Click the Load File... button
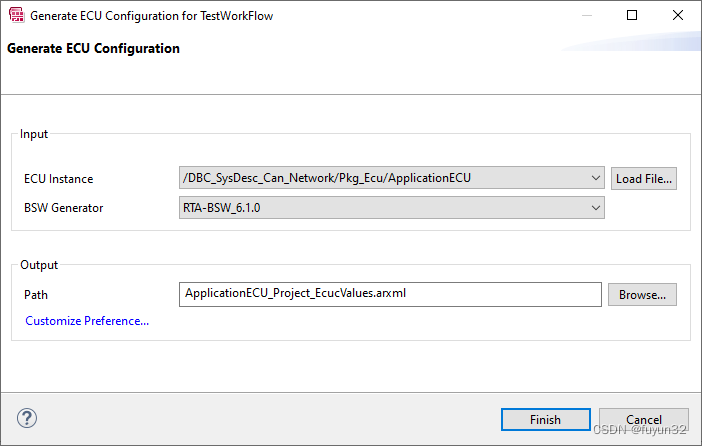702x446 pixels. [644, 179]
